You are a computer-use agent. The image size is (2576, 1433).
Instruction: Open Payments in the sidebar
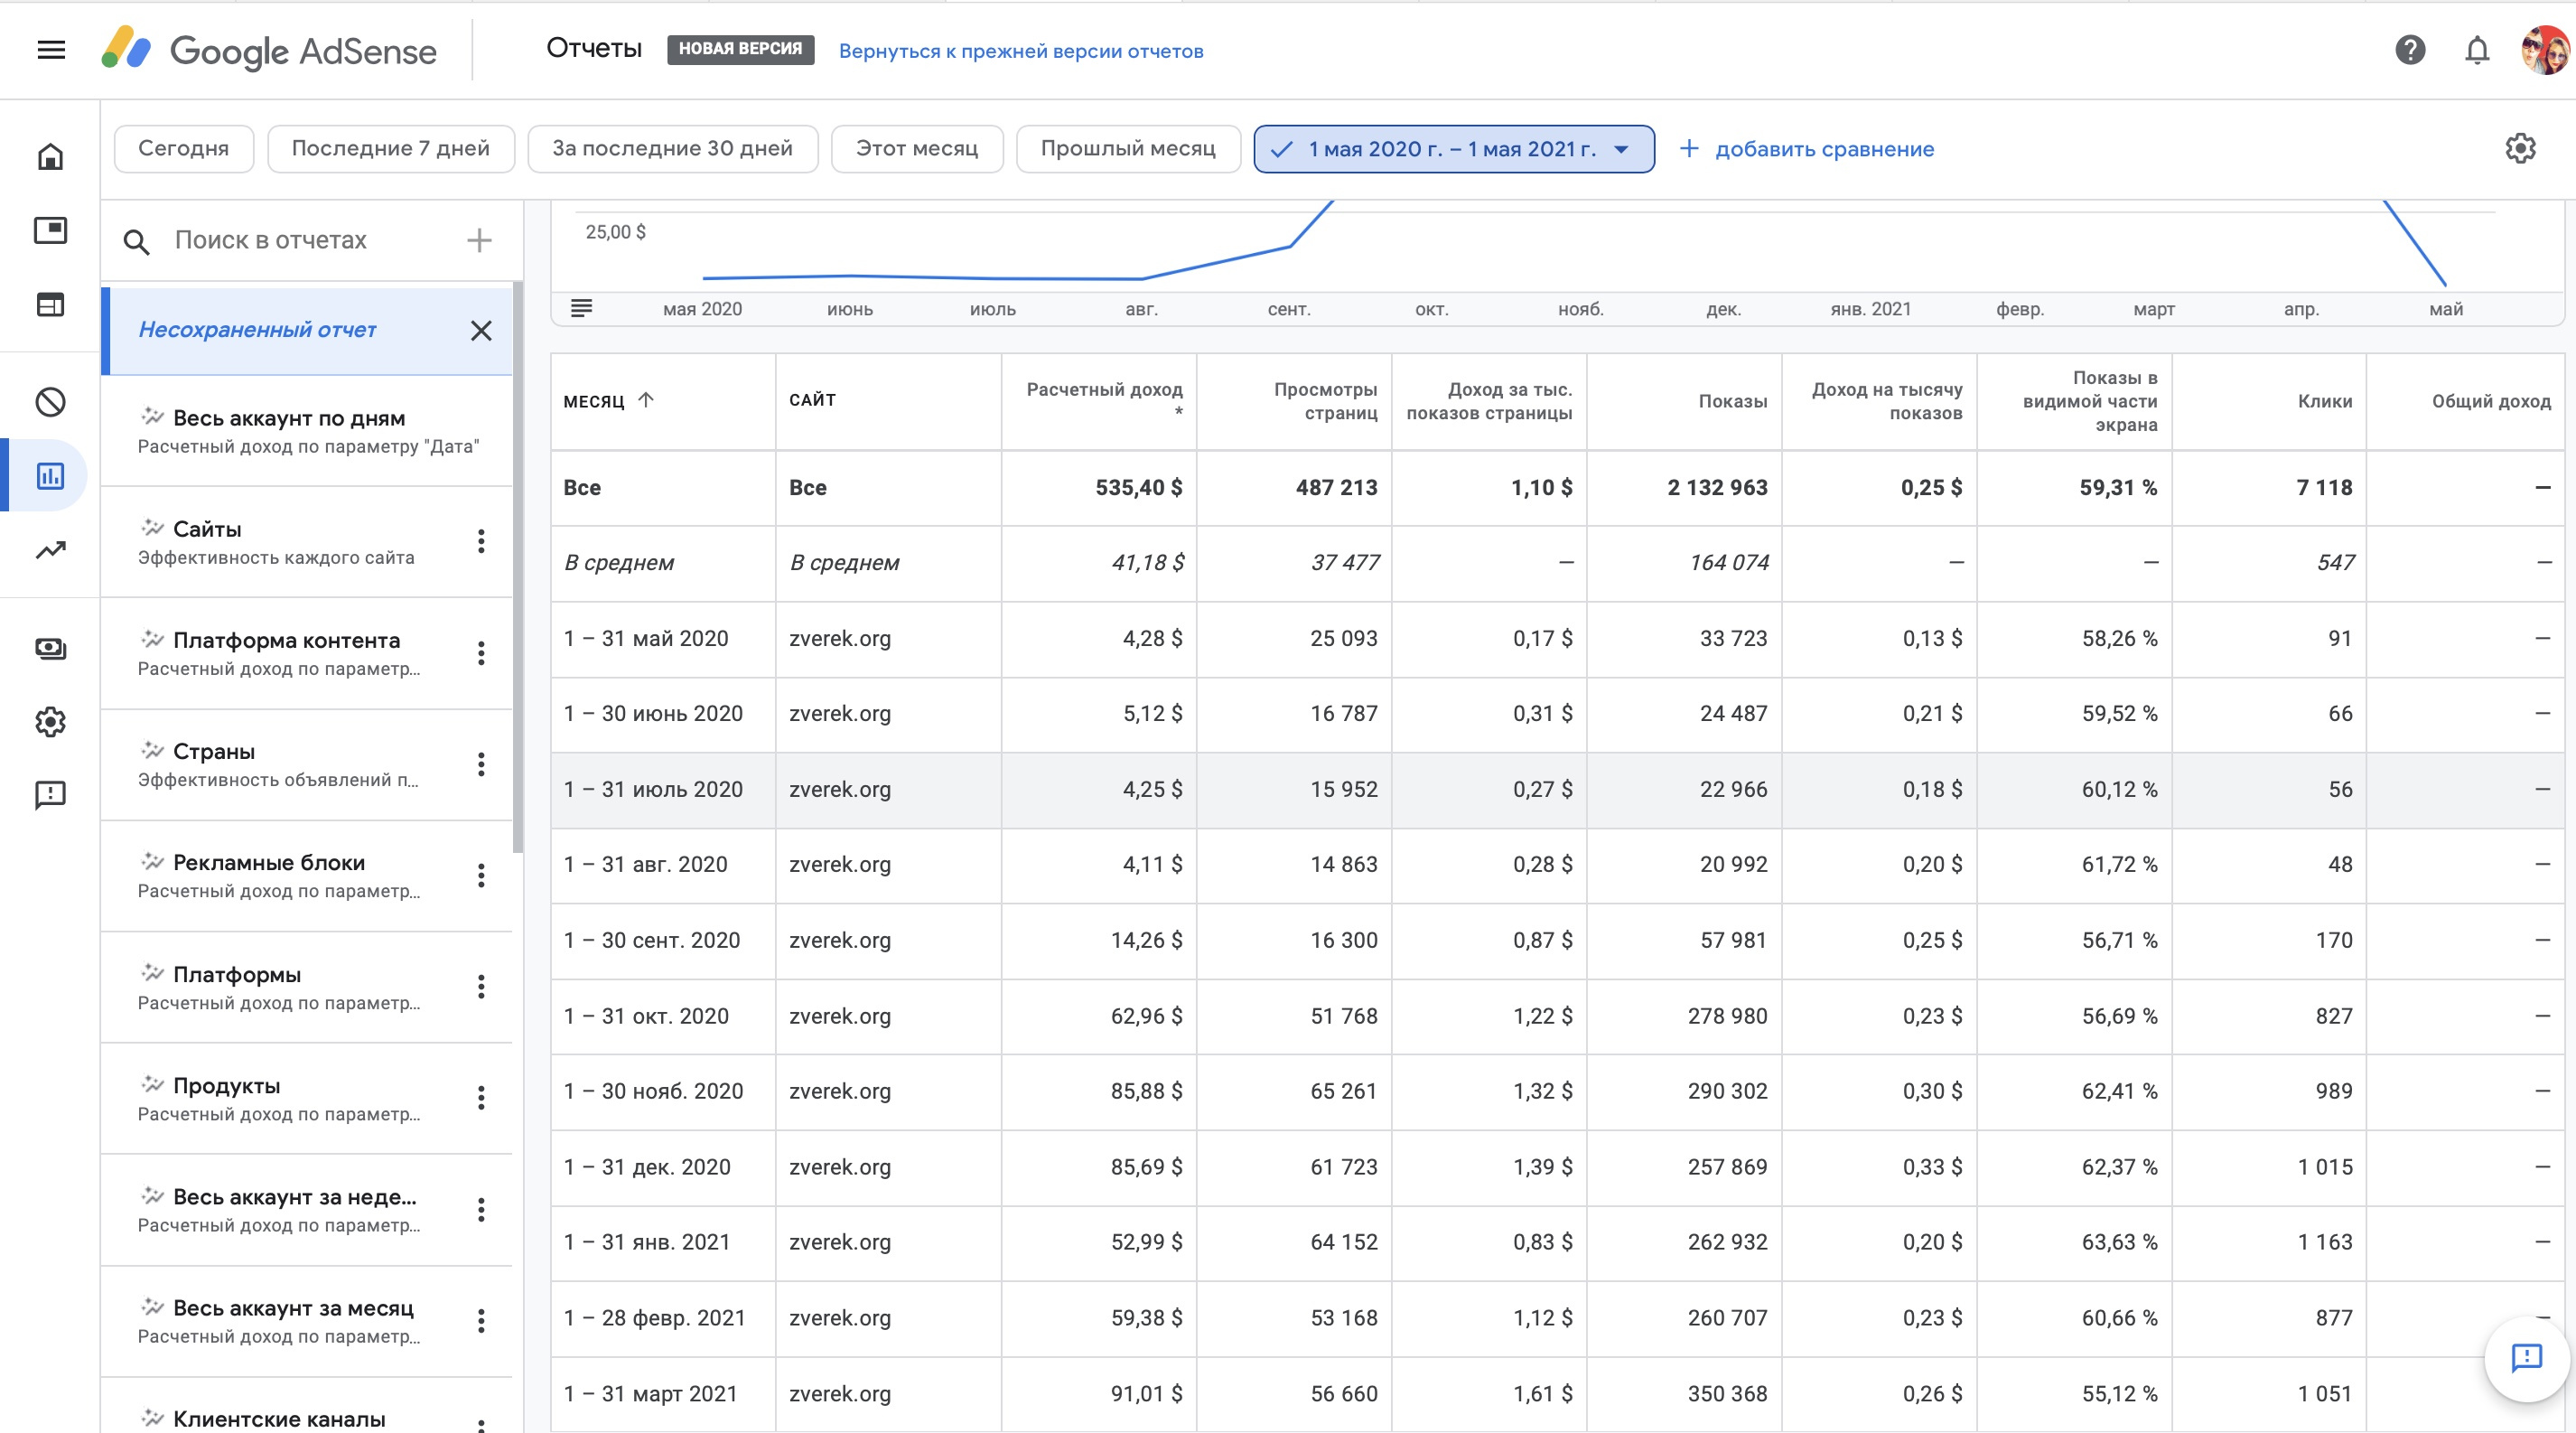pyautogui.click(x=51, y=649)
